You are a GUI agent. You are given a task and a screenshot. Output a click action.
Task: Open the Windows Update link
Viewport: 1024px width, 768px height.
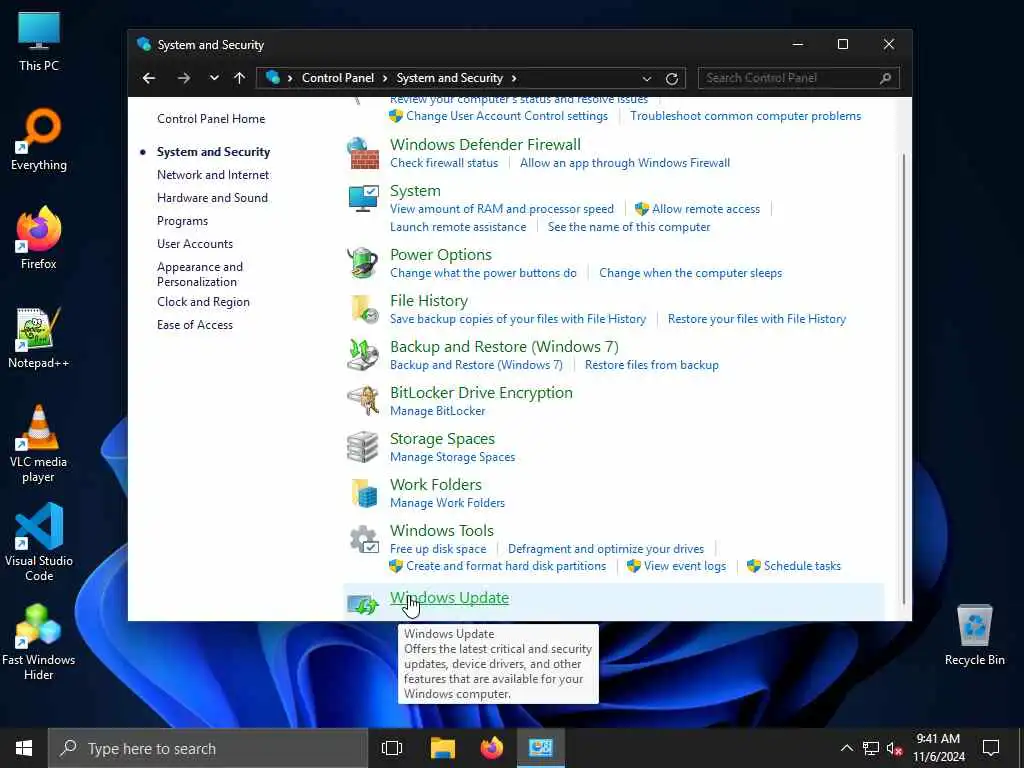pyautogui.click(x=449, y=598)
